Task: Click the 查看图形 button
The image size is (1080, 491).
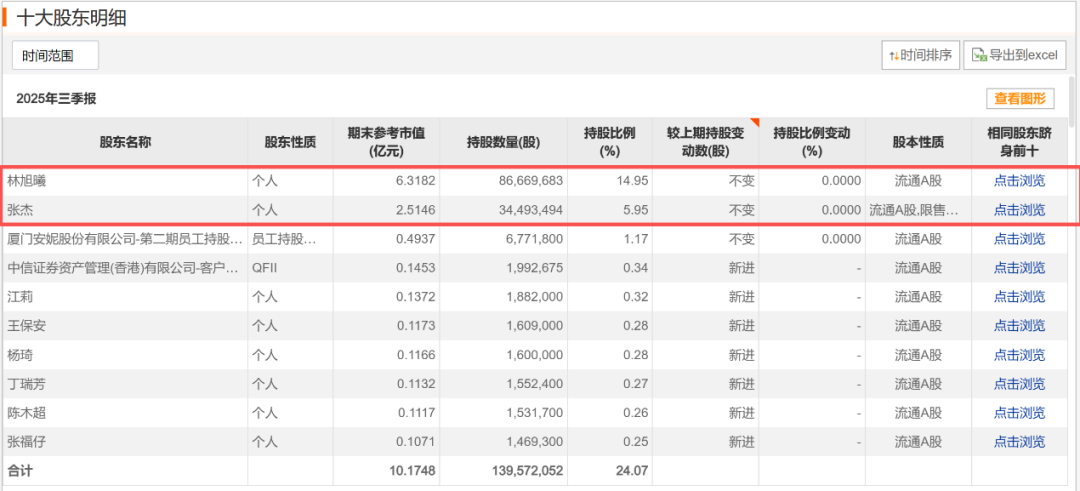Action: [1020, 98]
